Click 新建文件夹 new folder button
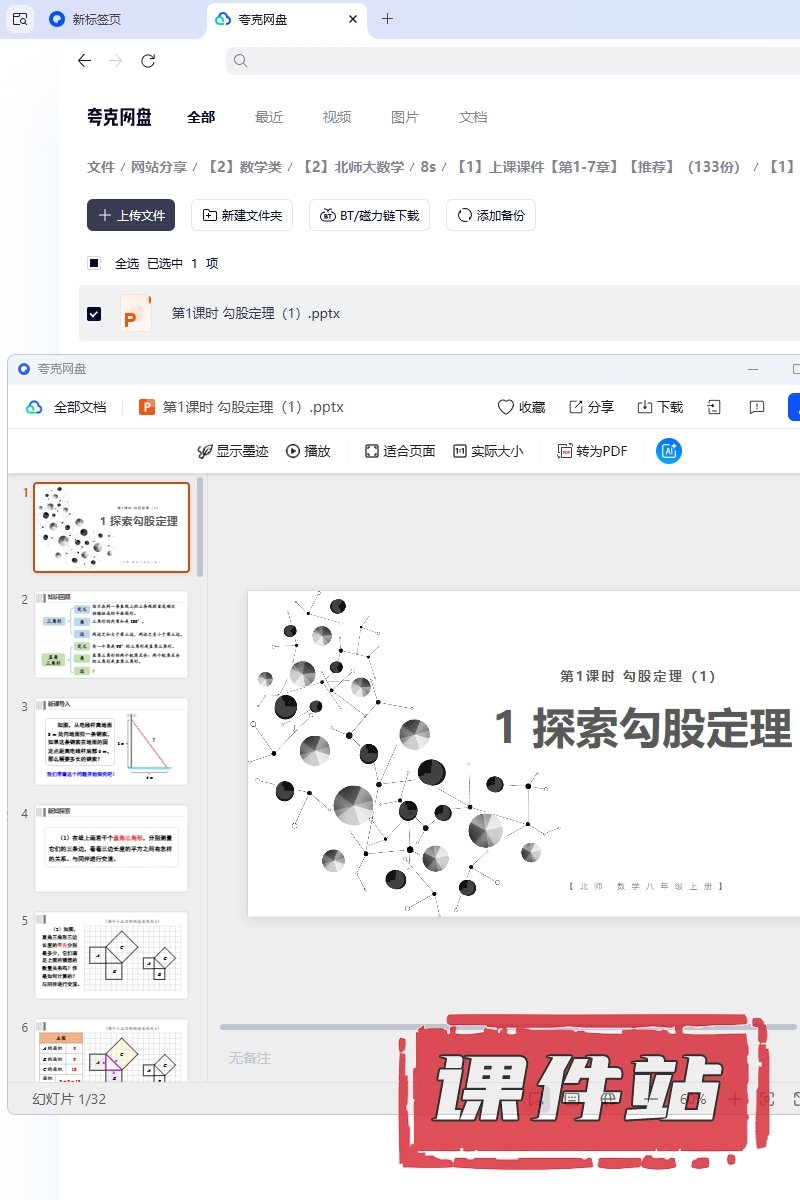The height and width of the screenshot is (1200, 800). tap(242, 215)
